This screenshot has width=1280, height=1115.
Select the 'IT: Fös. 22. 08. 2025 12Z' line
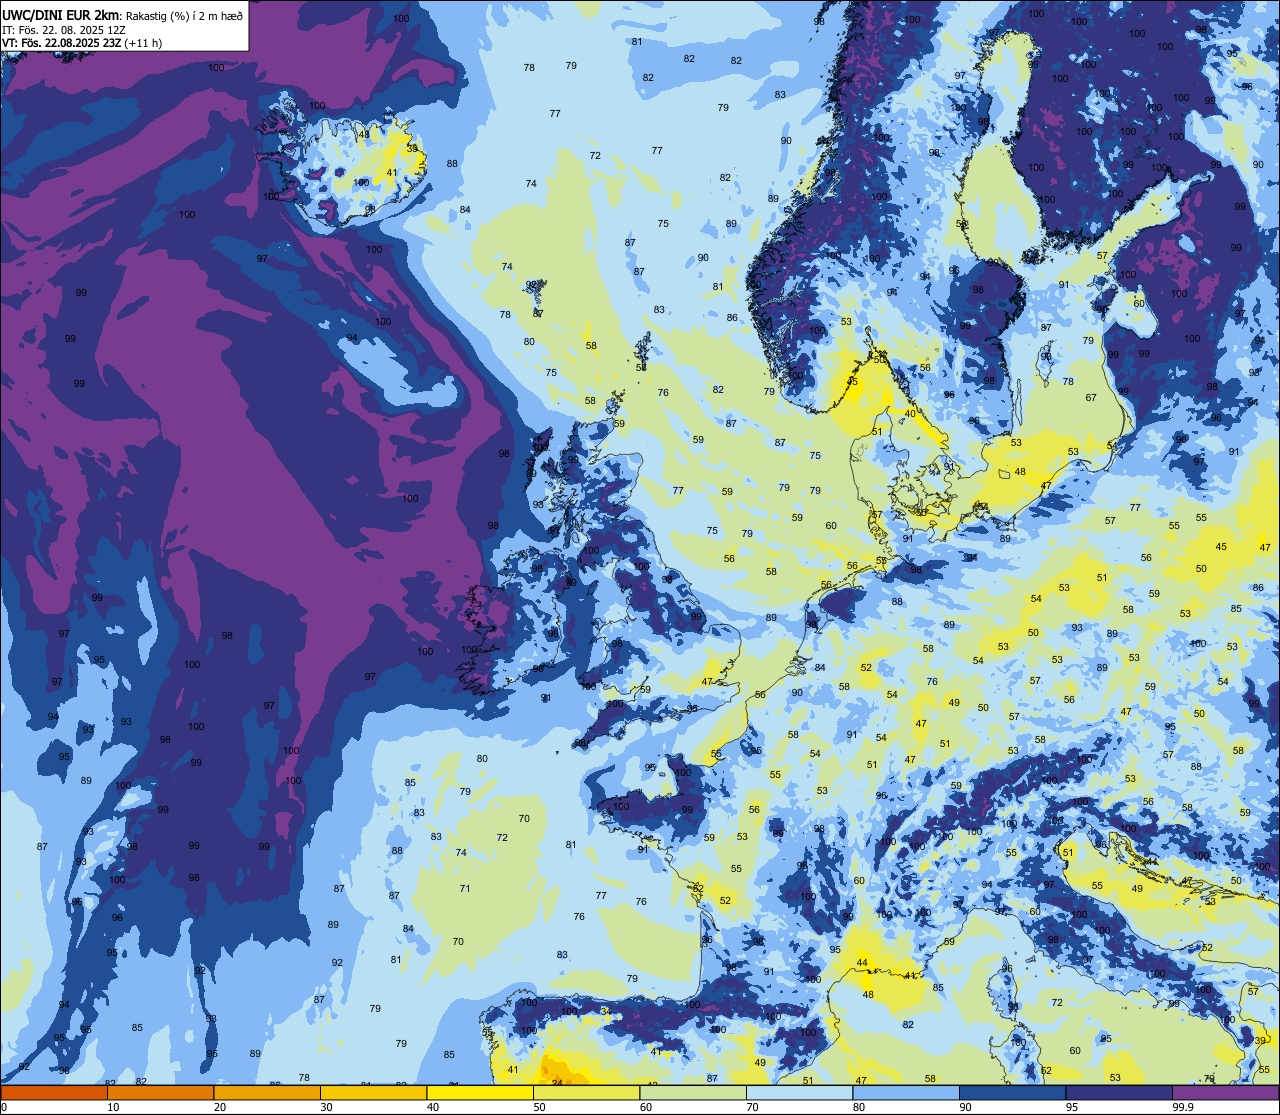(x=63, y=29)
